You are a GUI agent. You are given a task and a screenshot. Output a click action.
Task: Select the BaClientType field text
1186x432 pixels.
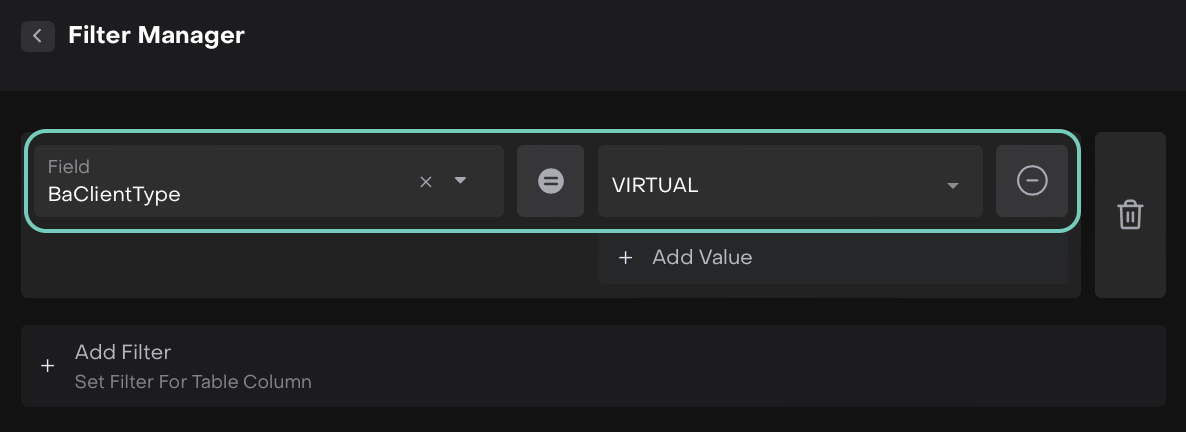pyautogui.click(x=114, y=195)
